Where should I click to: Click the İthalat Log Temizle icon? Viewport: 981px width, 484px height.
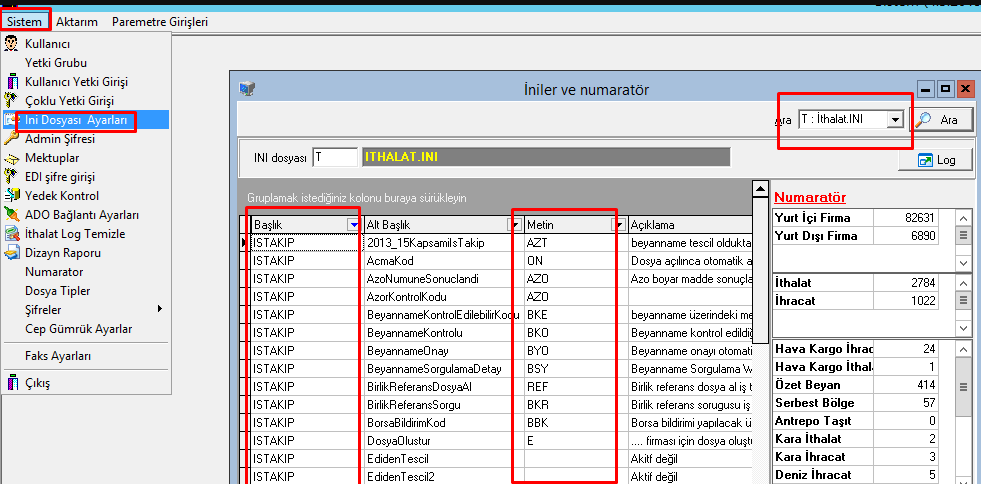click(x=12, y=234)
